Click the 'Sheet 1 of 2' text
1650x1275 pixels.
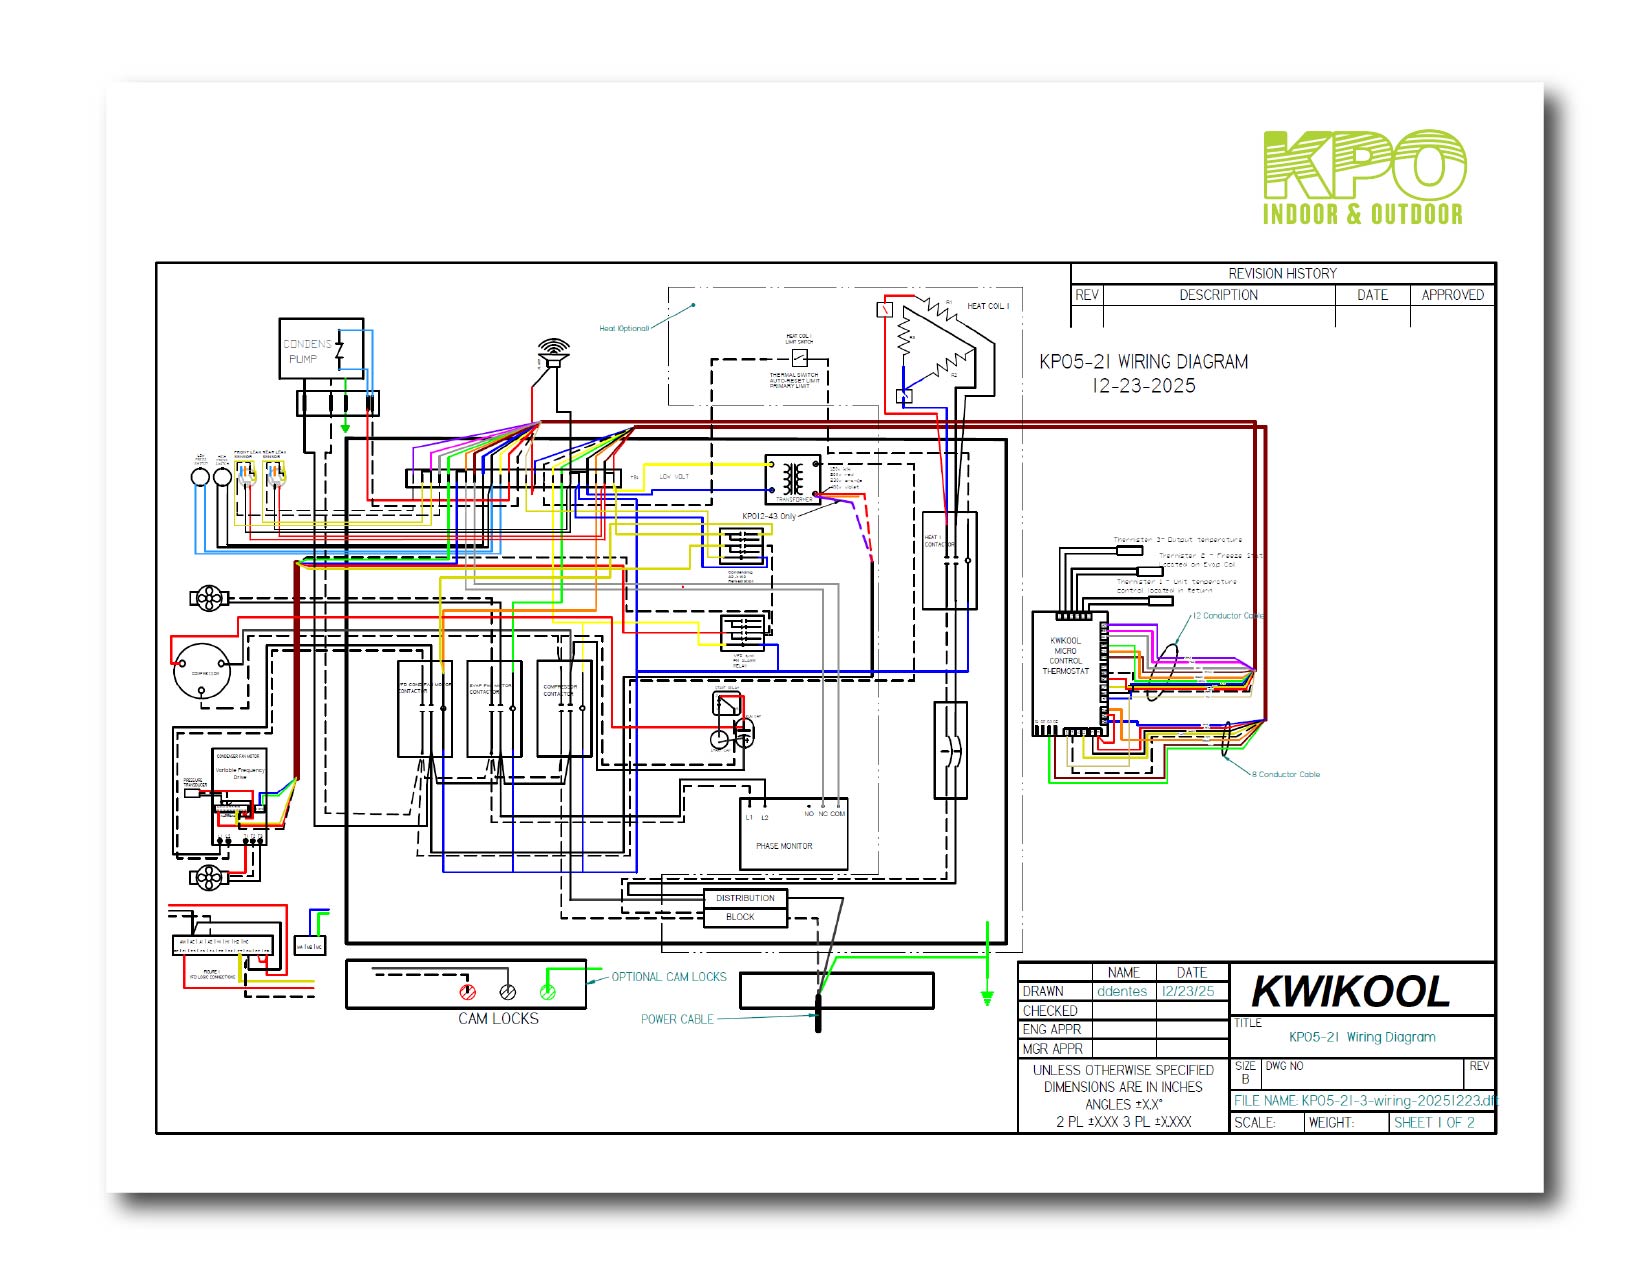tap(1434, 1123)
